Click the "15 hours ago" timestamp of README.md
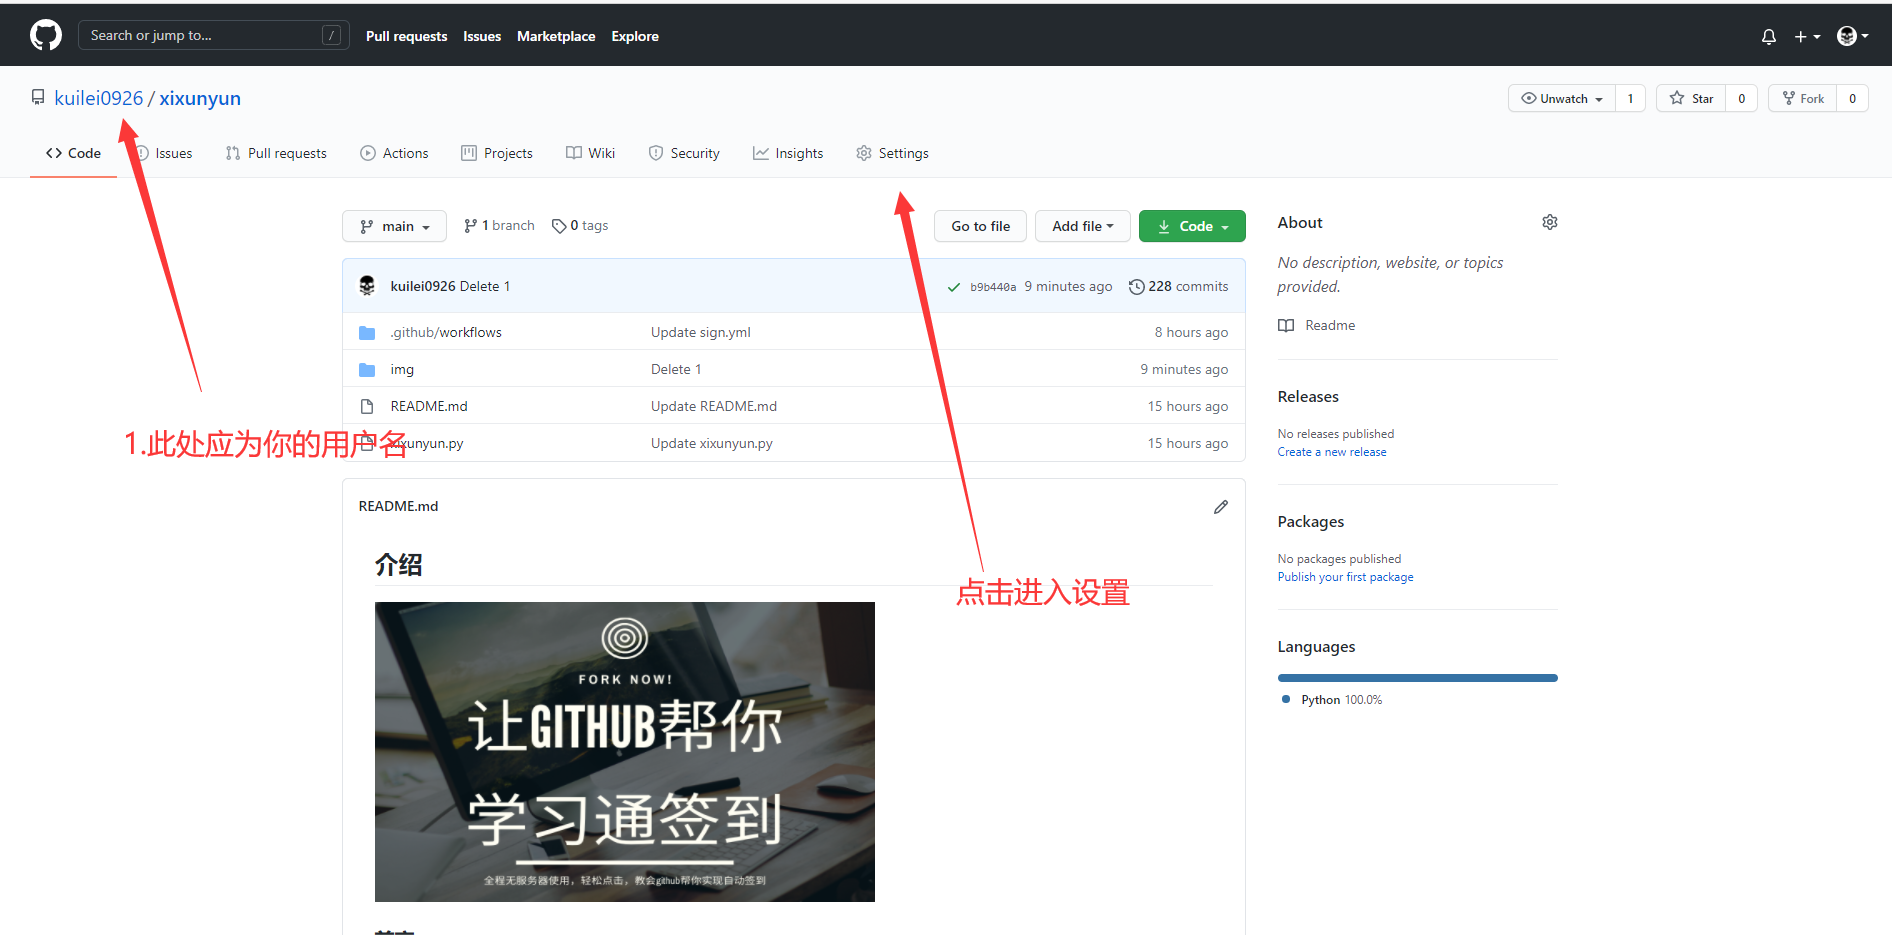This screenshot has width=1892, height=935. (x=1188, y=406)
